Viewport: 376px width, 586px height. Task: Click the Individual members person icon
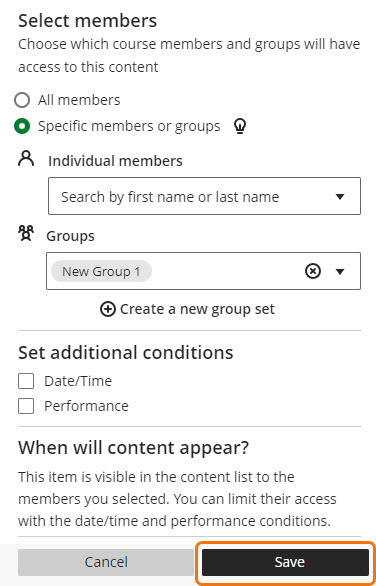tap(26, 158)
